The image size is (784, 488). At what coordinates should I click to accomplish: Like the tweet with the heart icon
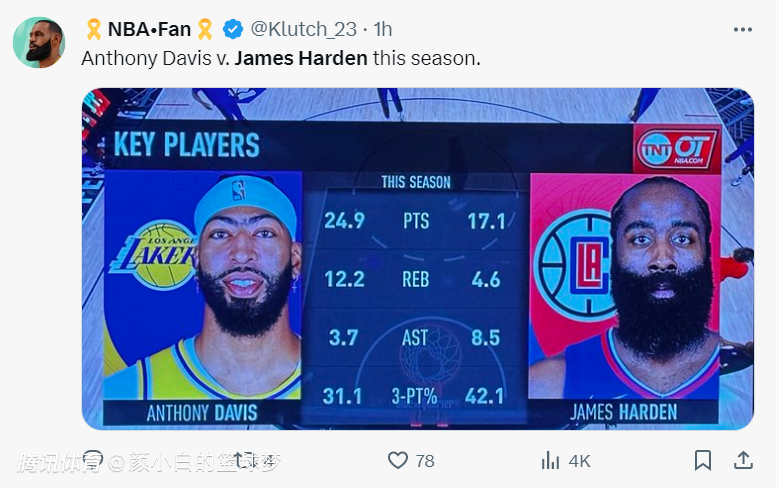click(x=398, y=460)
